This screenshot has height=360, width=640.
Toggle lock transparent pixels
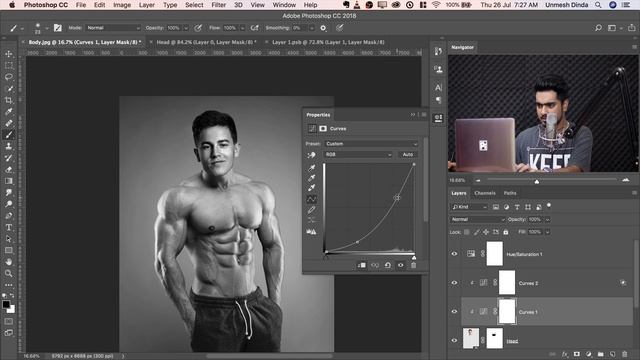pyautogui.click(x=467, y=232)
